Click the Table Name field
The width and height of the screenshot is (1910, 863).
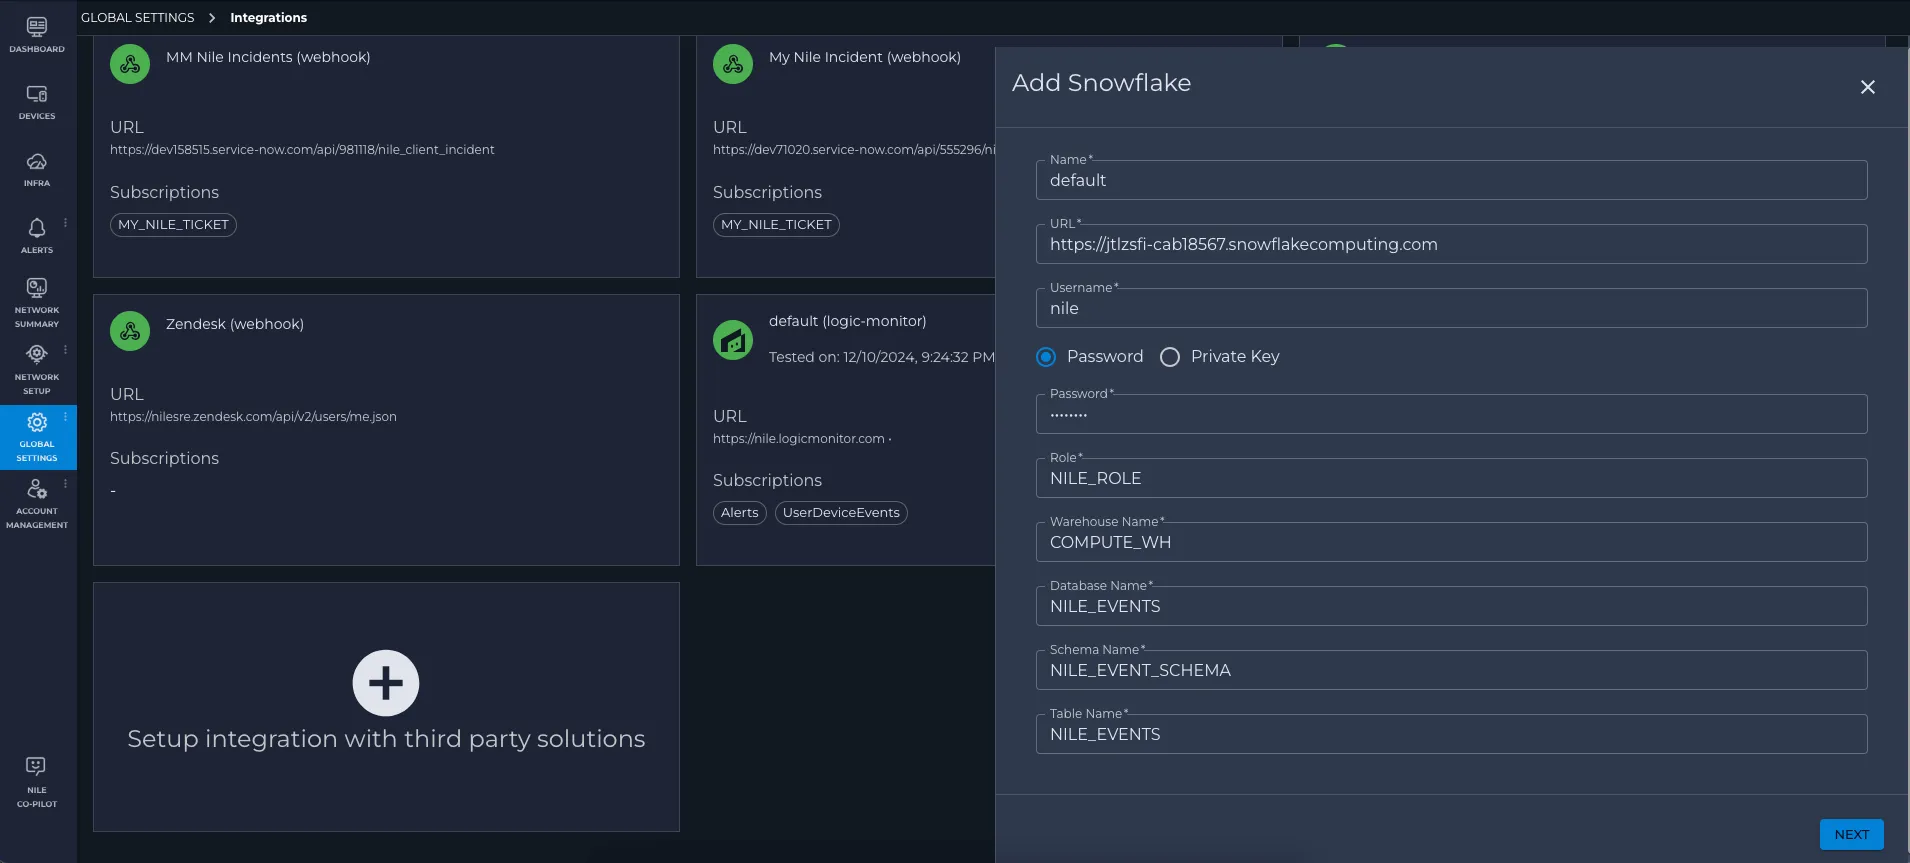coord(1451,734)
